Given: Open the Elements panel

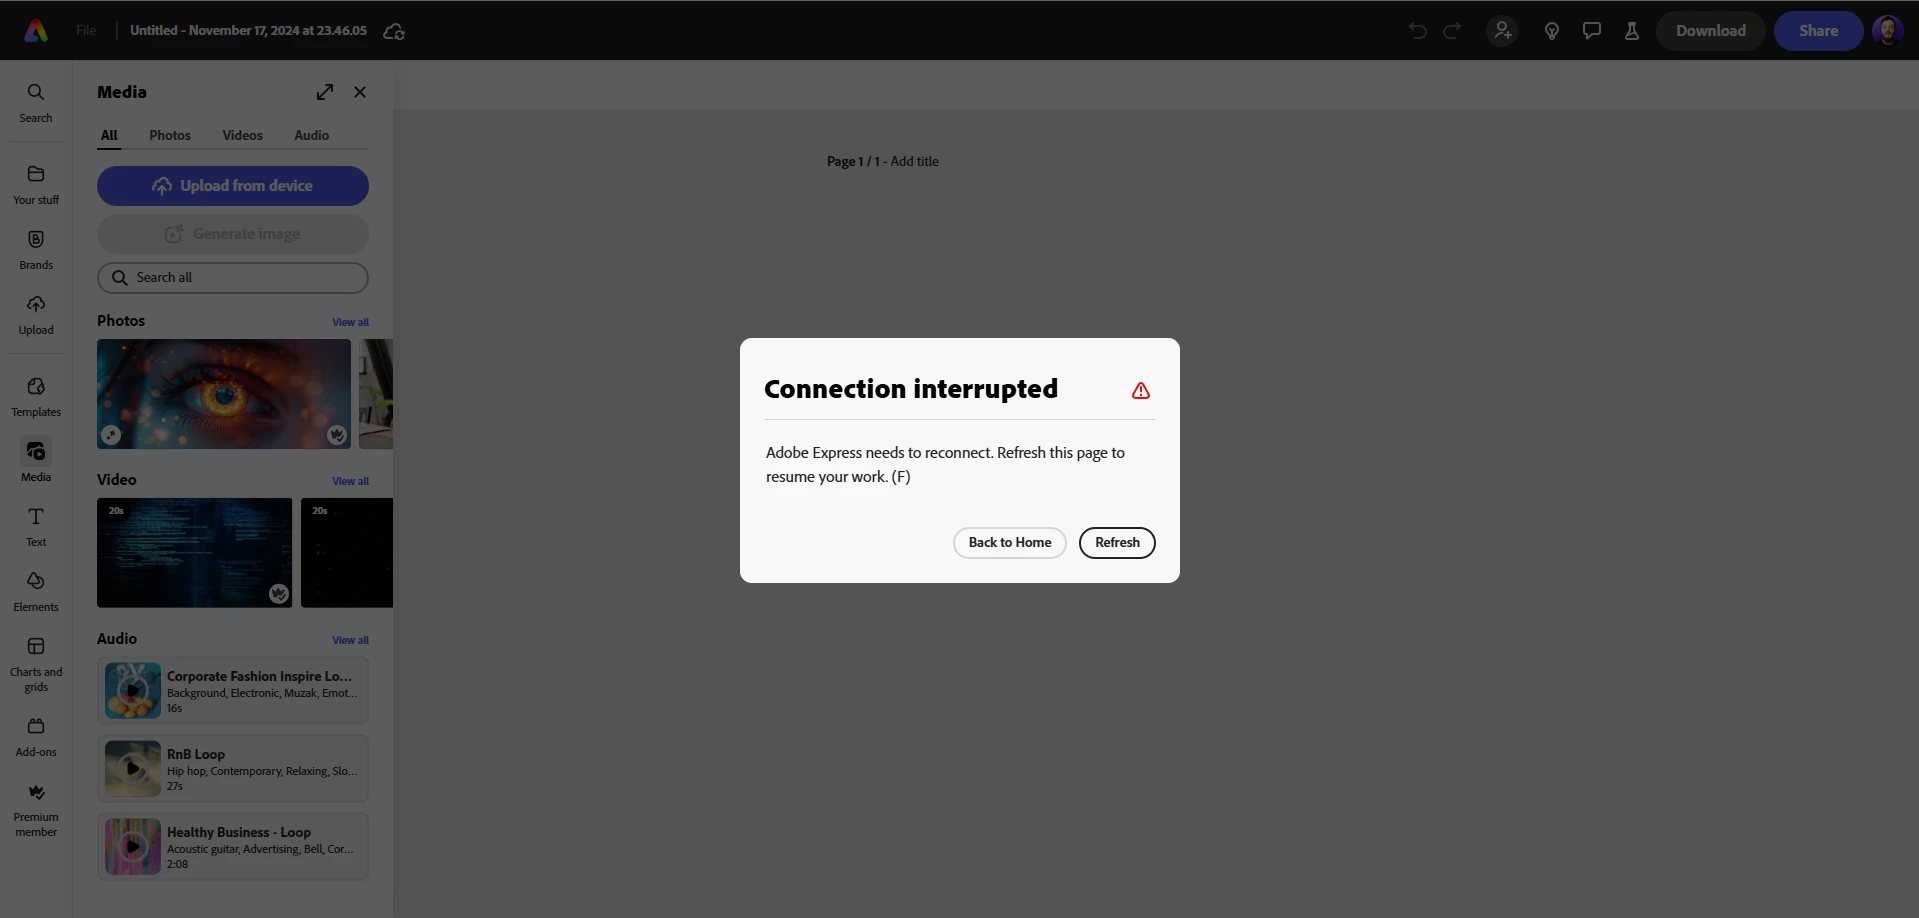Looking at the screenshot, I should tap(36, 592).
